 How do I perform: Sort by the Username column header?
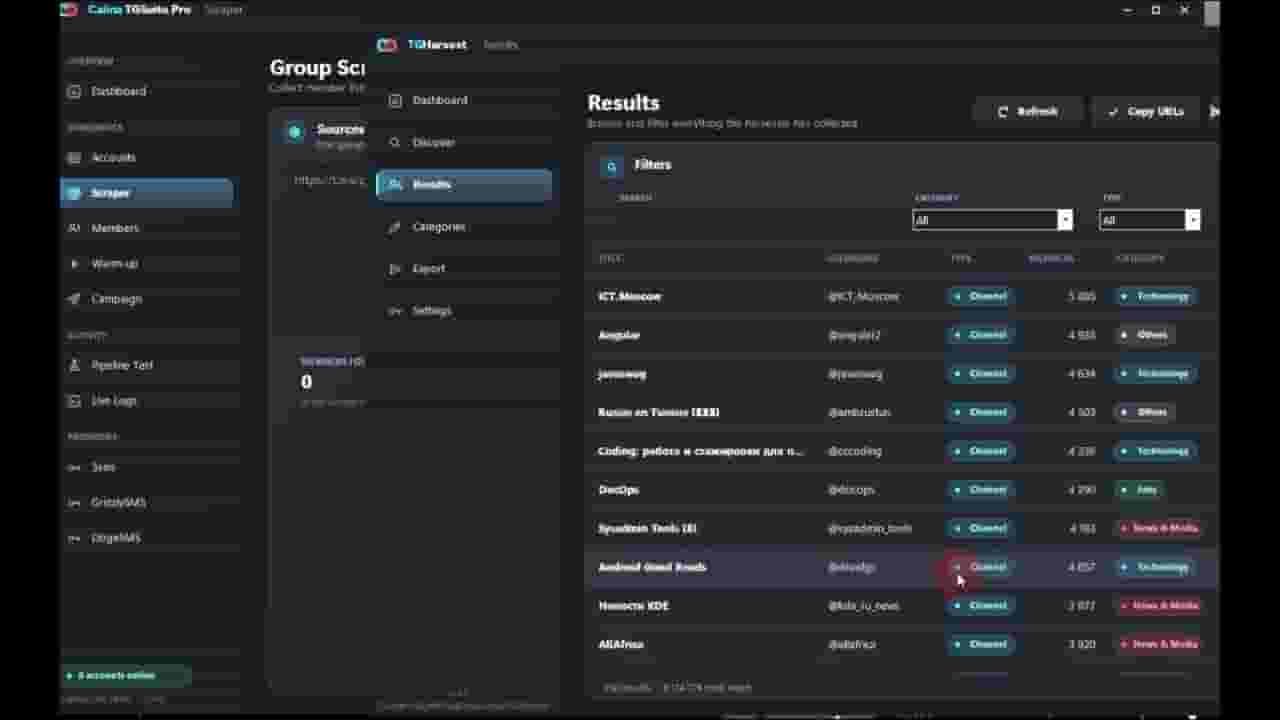point(853,258)
